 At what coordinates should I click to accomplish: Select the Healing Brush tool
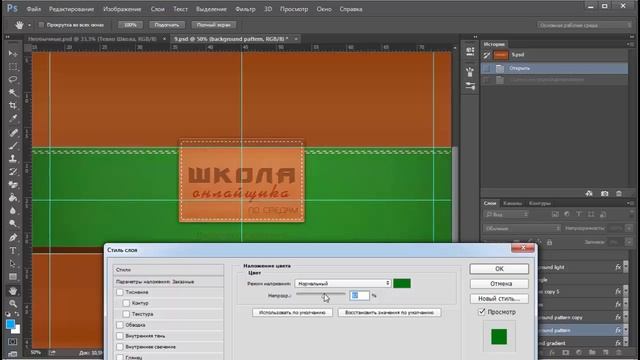tap(13, 132)
